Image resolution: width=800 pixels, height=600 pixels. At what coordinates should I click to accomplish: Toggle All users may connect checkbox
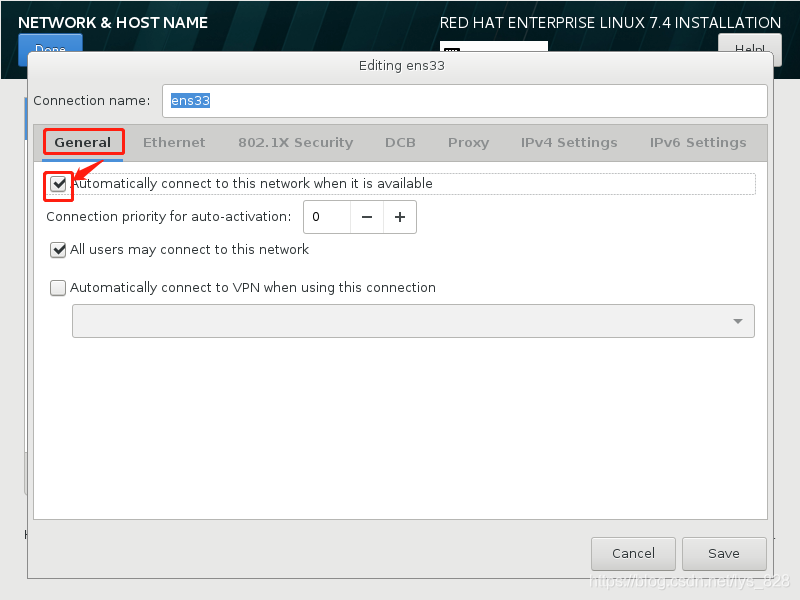58,250
